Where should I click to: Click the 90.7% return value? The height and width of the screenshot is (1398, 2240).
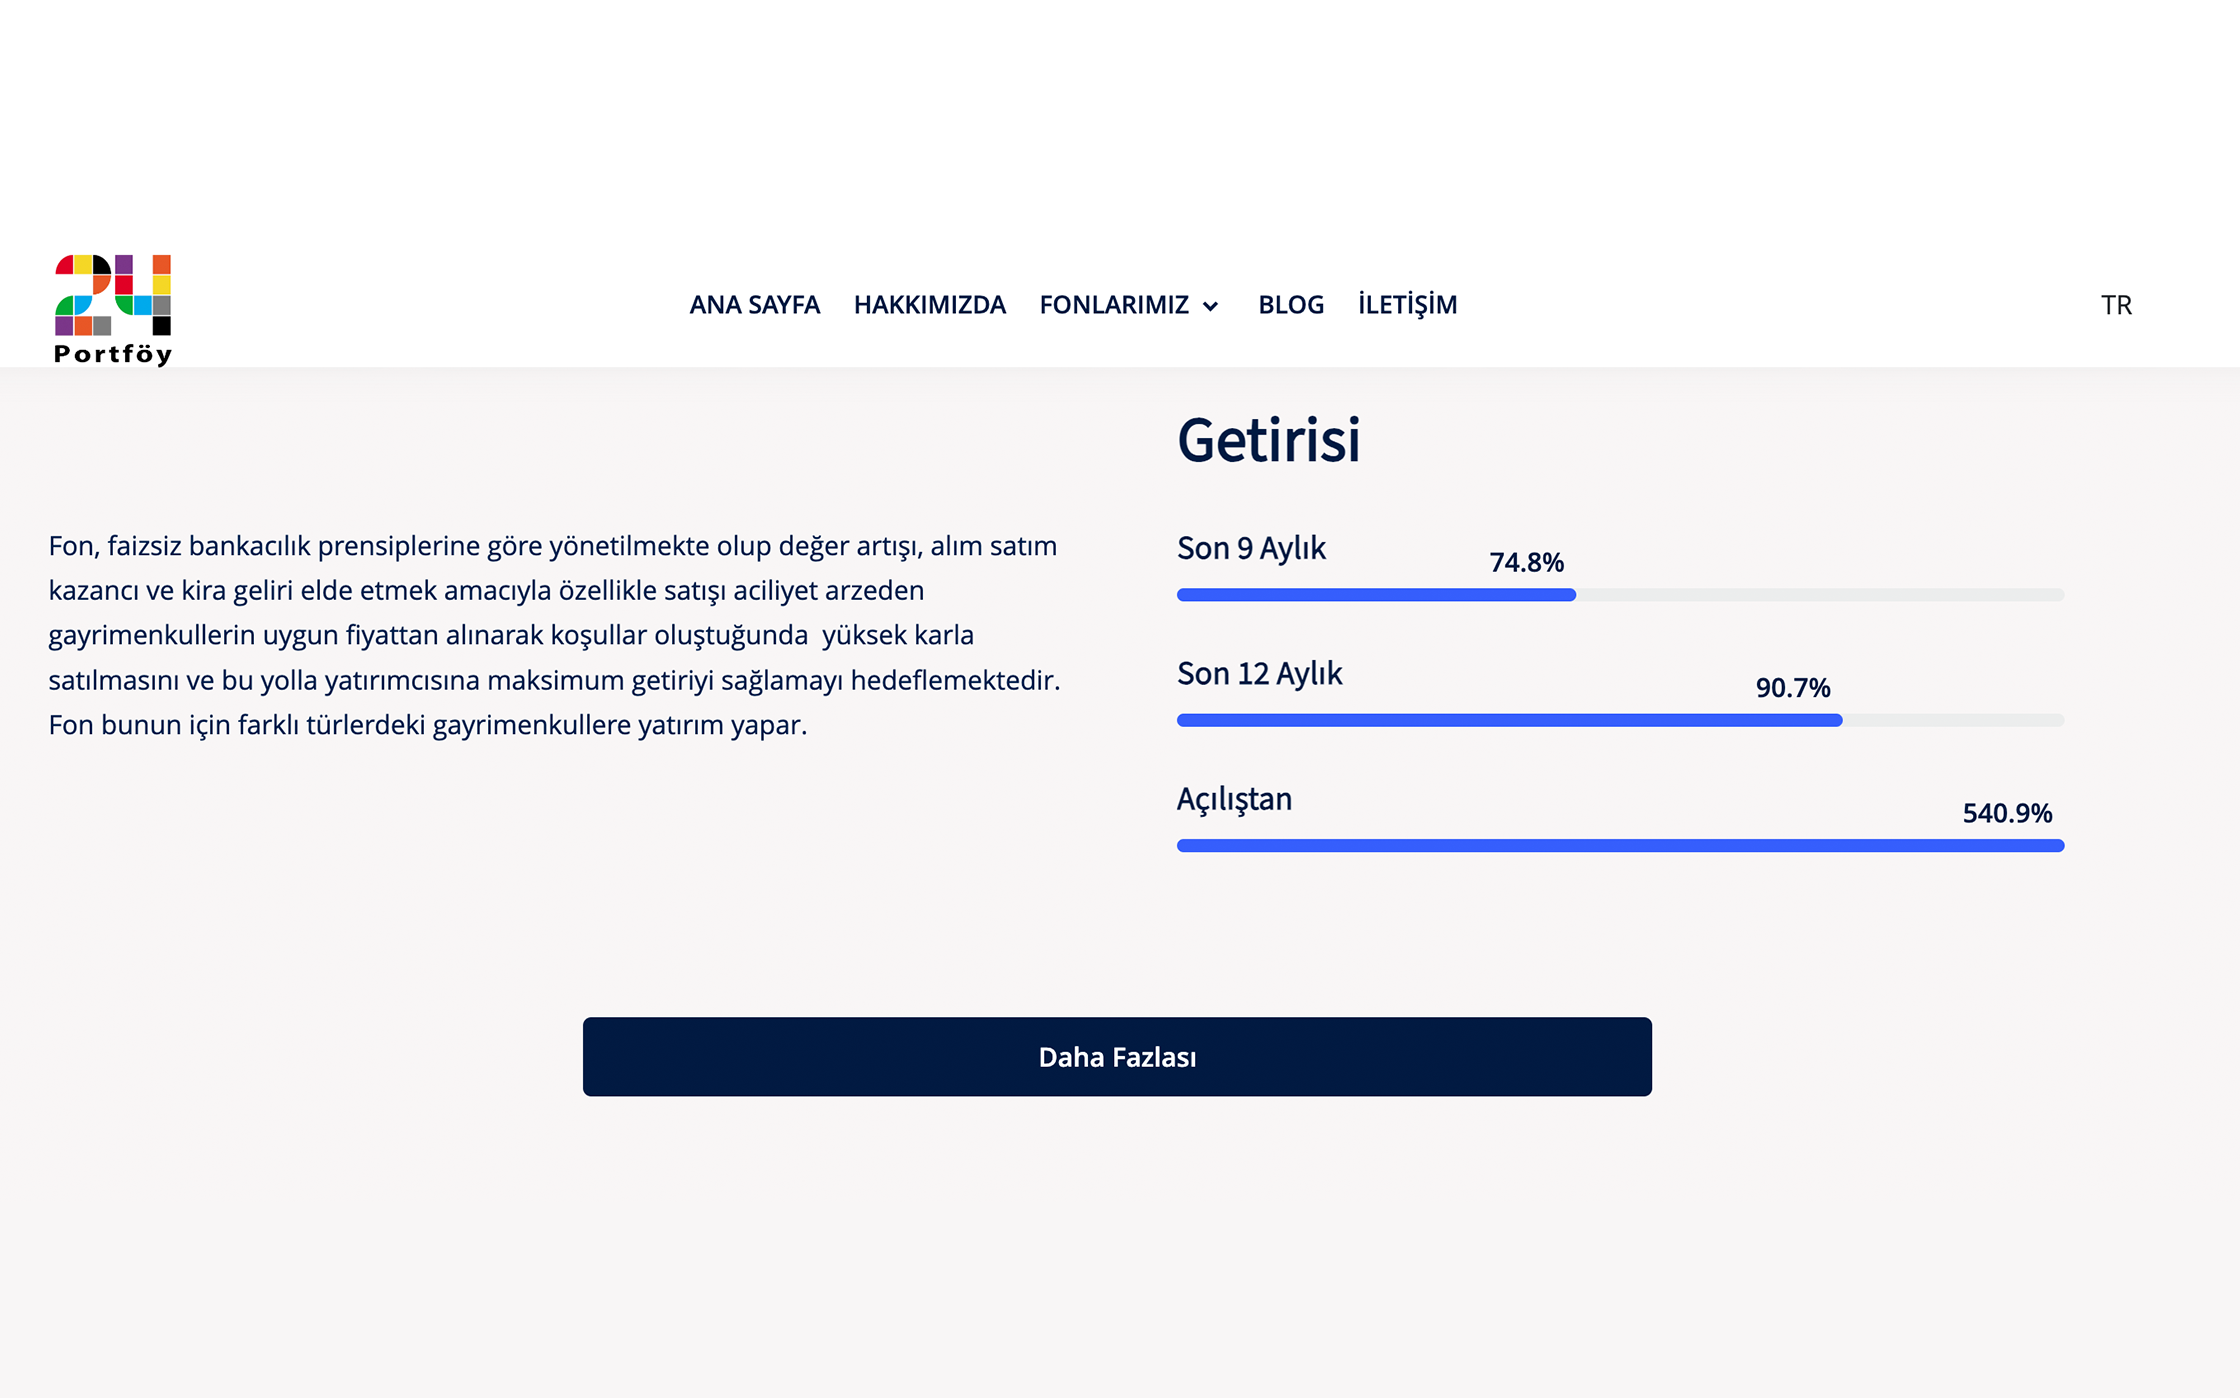click(1792, 688)
